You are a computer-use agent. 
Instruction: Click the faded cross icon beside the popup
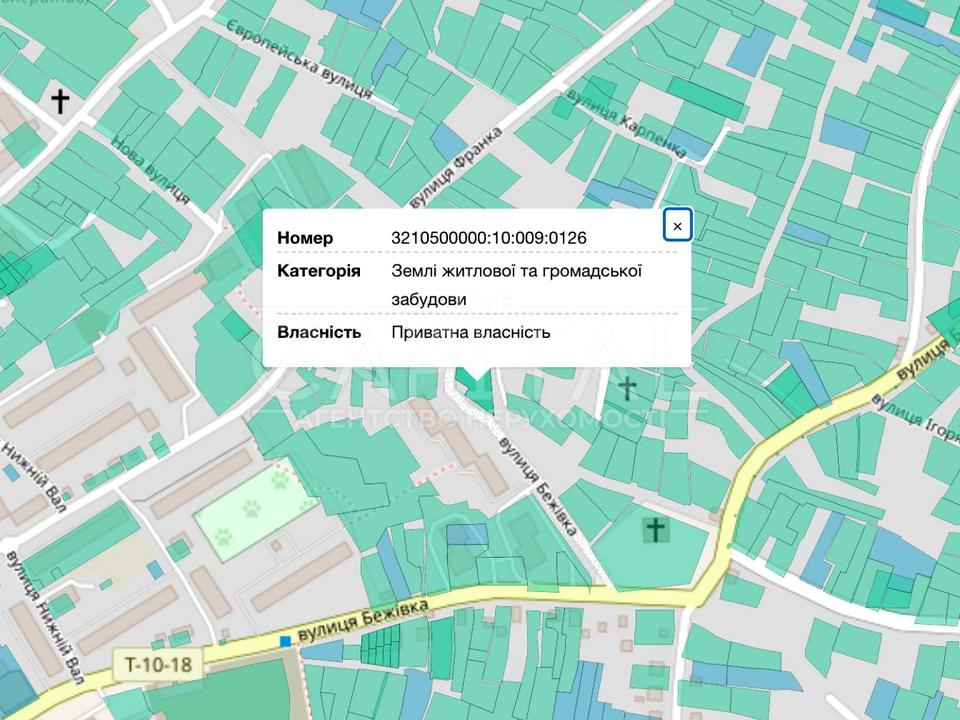coord(627,387)
